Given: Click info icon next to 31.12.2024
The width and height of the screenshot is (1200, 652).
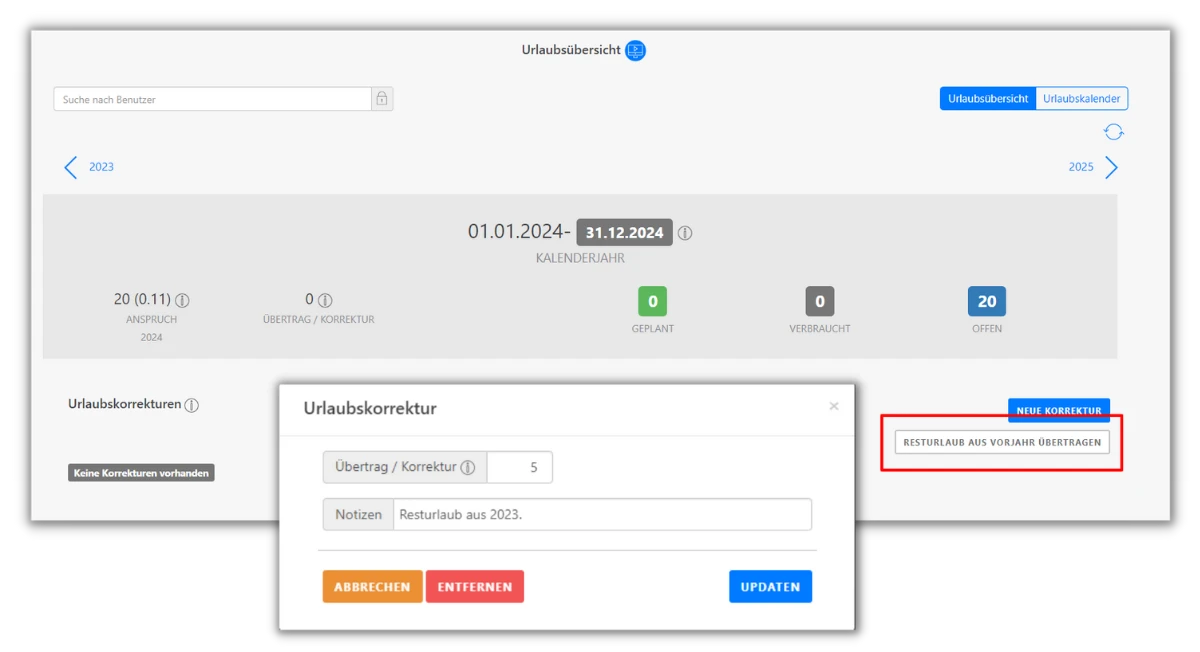Looking at the screenshot, I should tap(685, 233).
